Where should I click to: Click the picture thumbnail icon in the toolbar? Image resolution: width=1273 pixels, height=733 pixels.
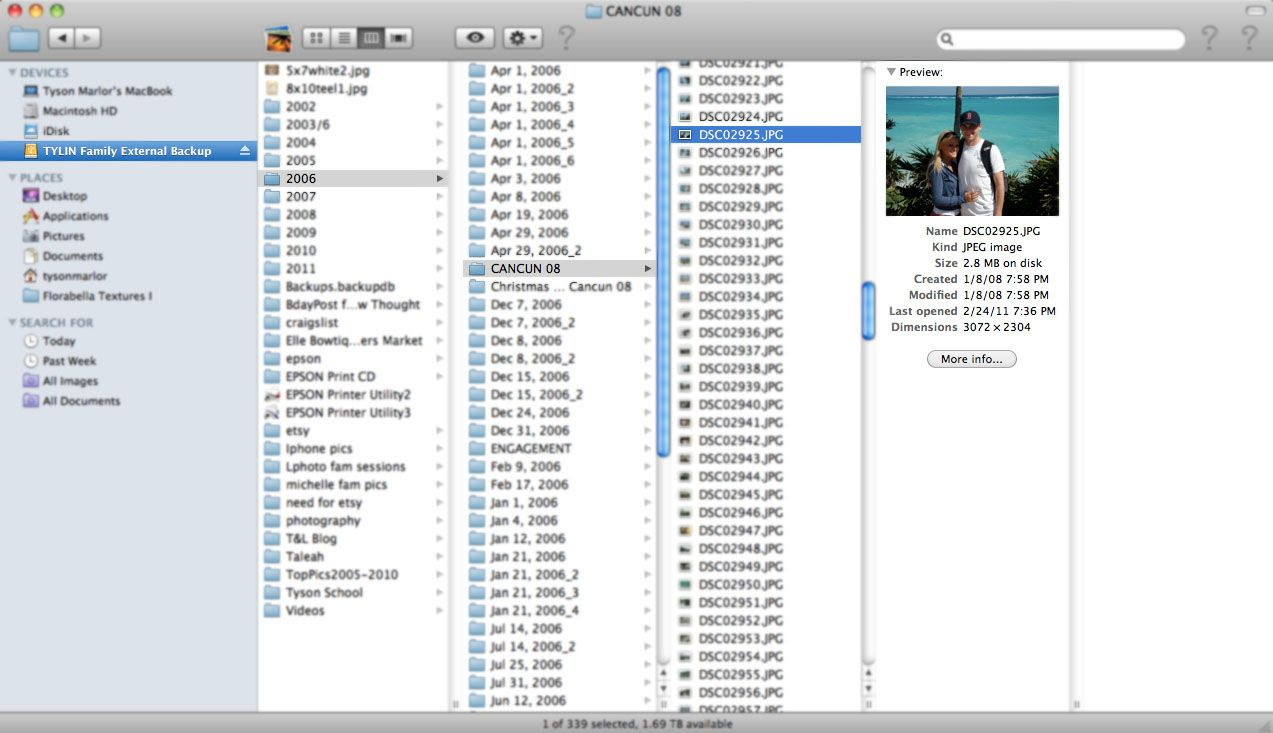[278, 39]
